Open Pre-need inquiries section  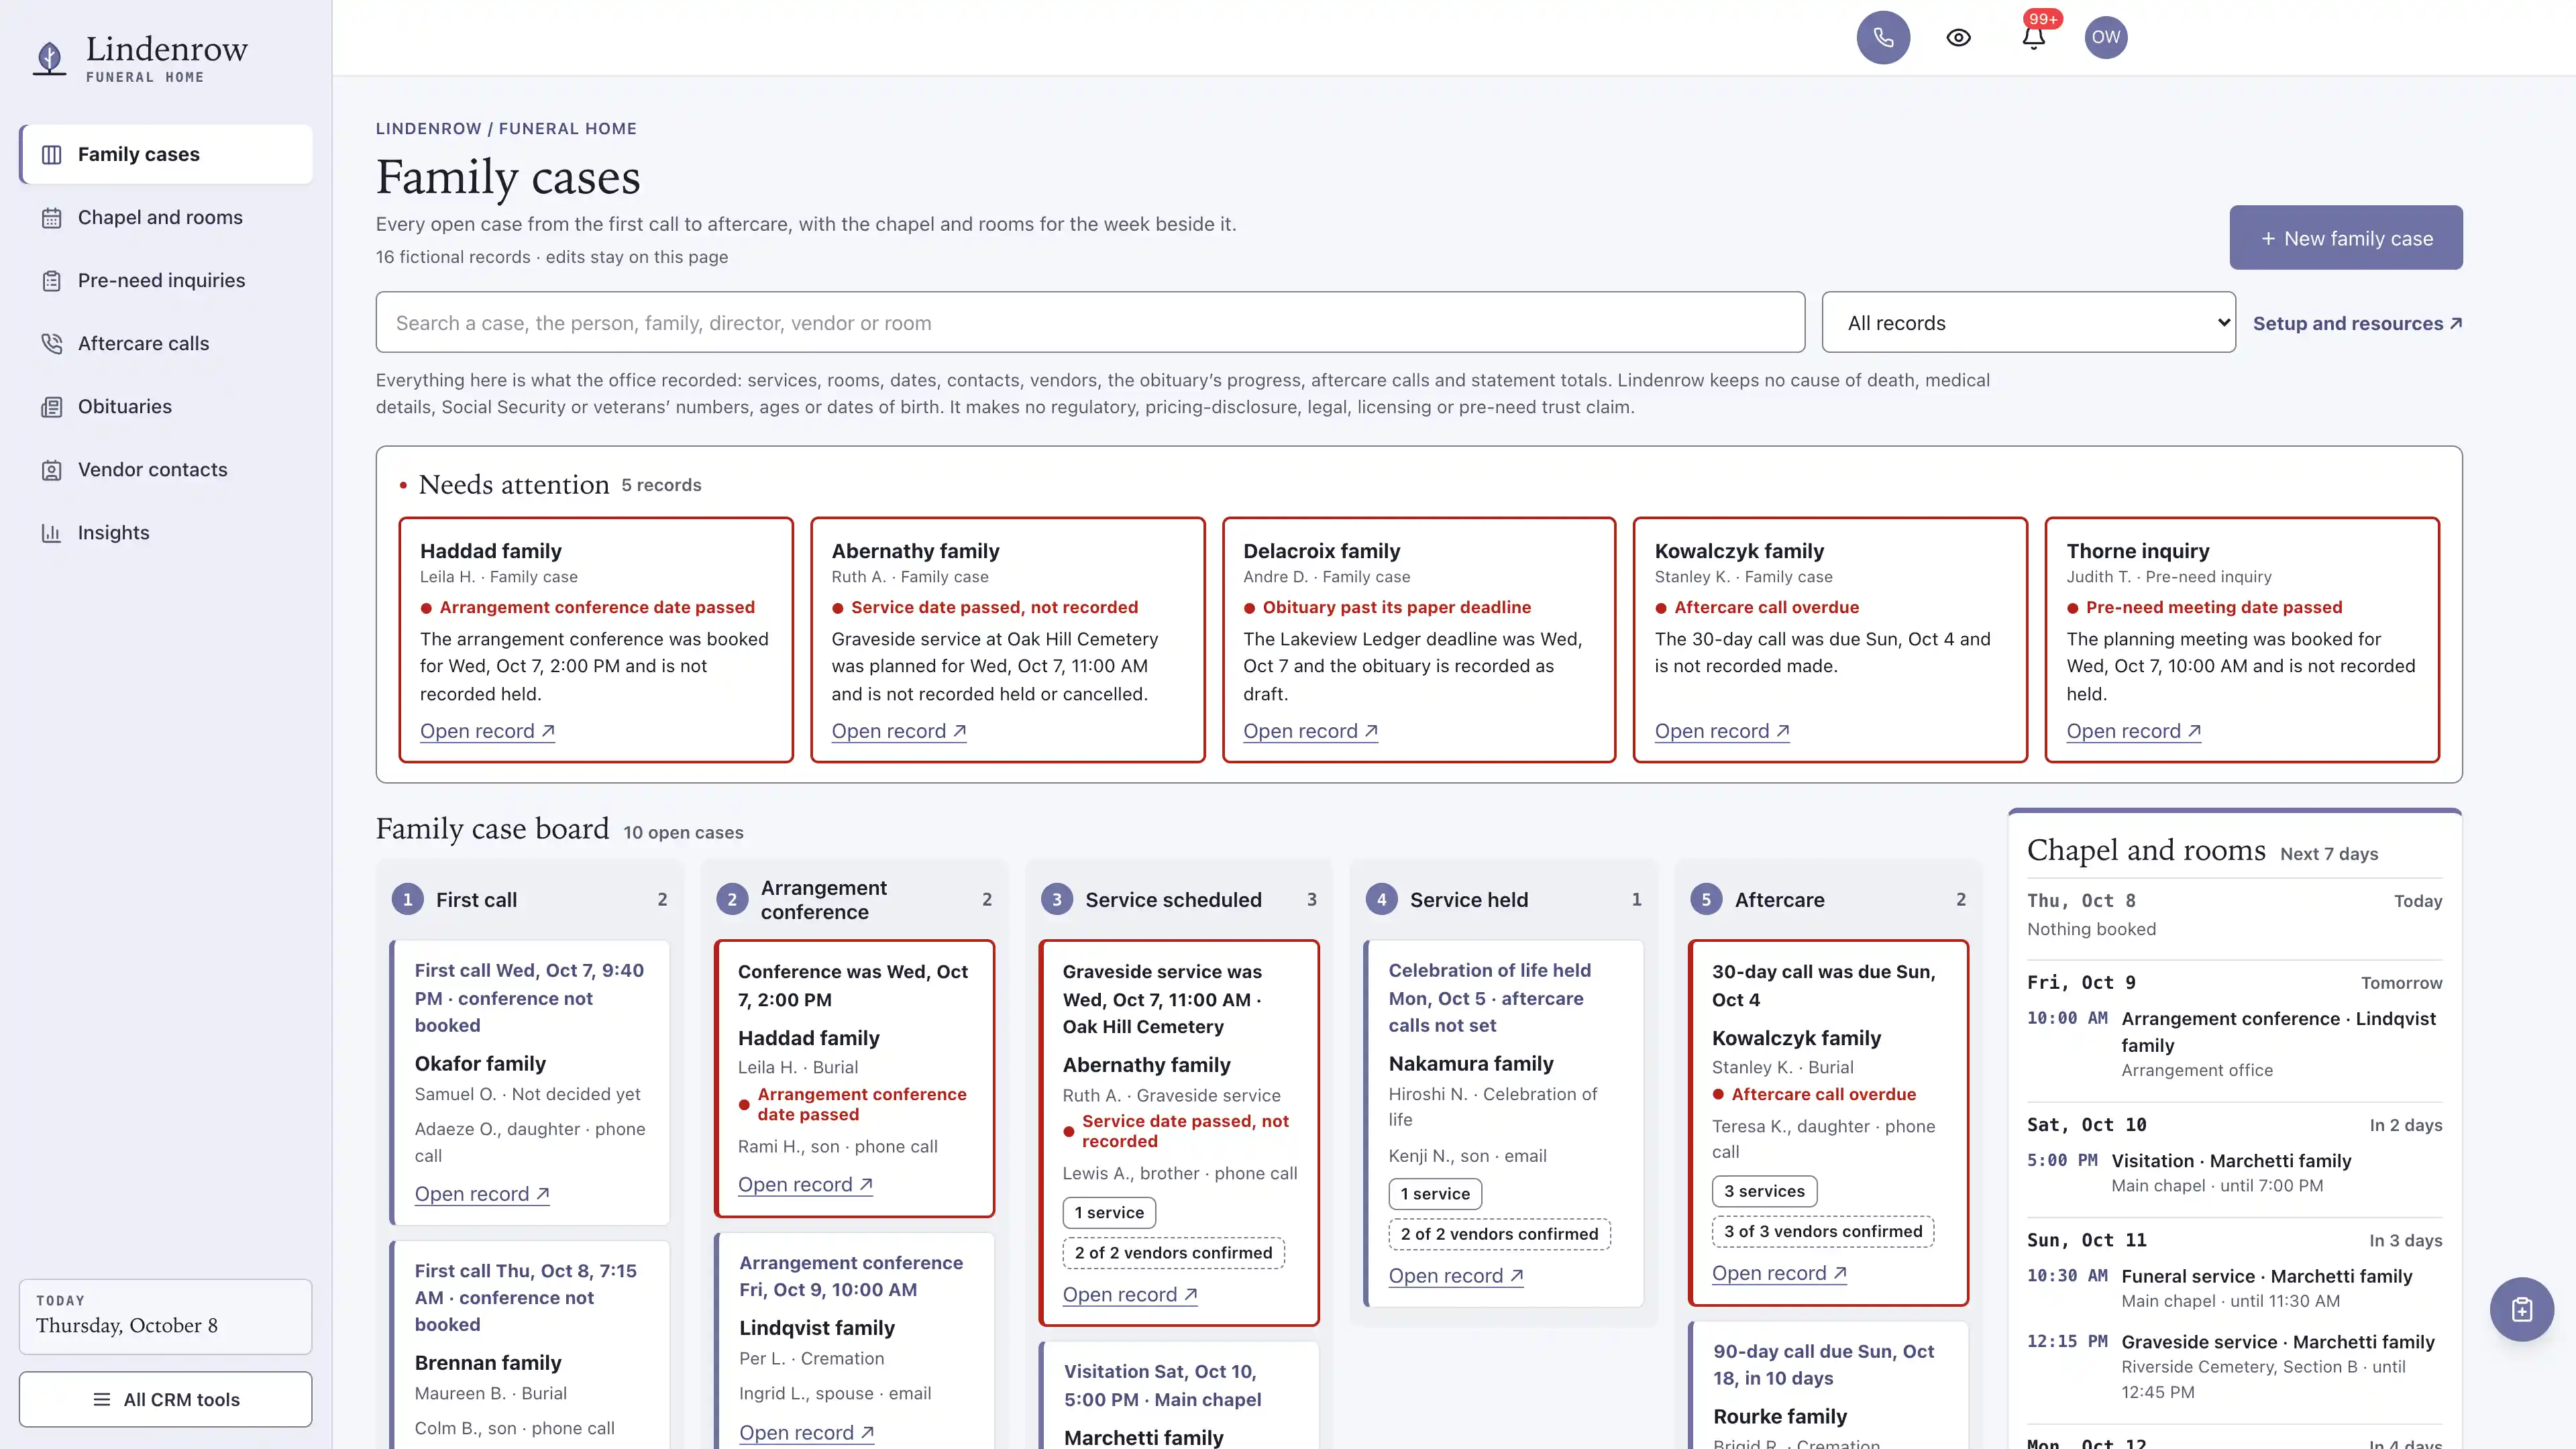click(x=166, y=280)
